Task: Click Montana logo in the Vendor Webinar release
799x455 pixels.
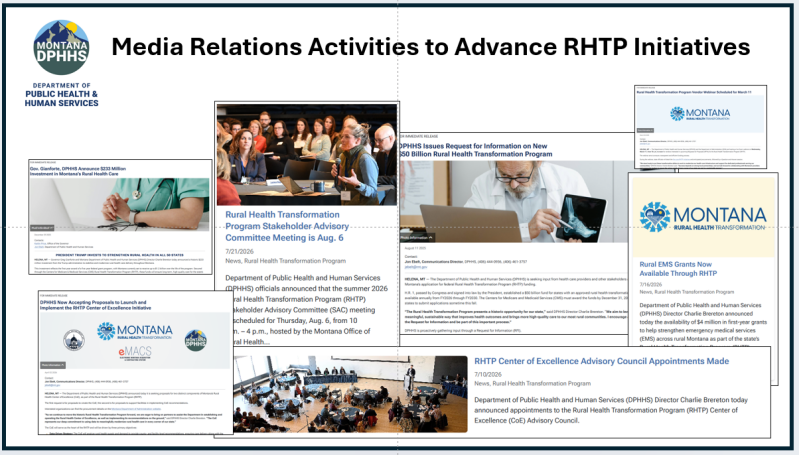Action: point(700,114)
